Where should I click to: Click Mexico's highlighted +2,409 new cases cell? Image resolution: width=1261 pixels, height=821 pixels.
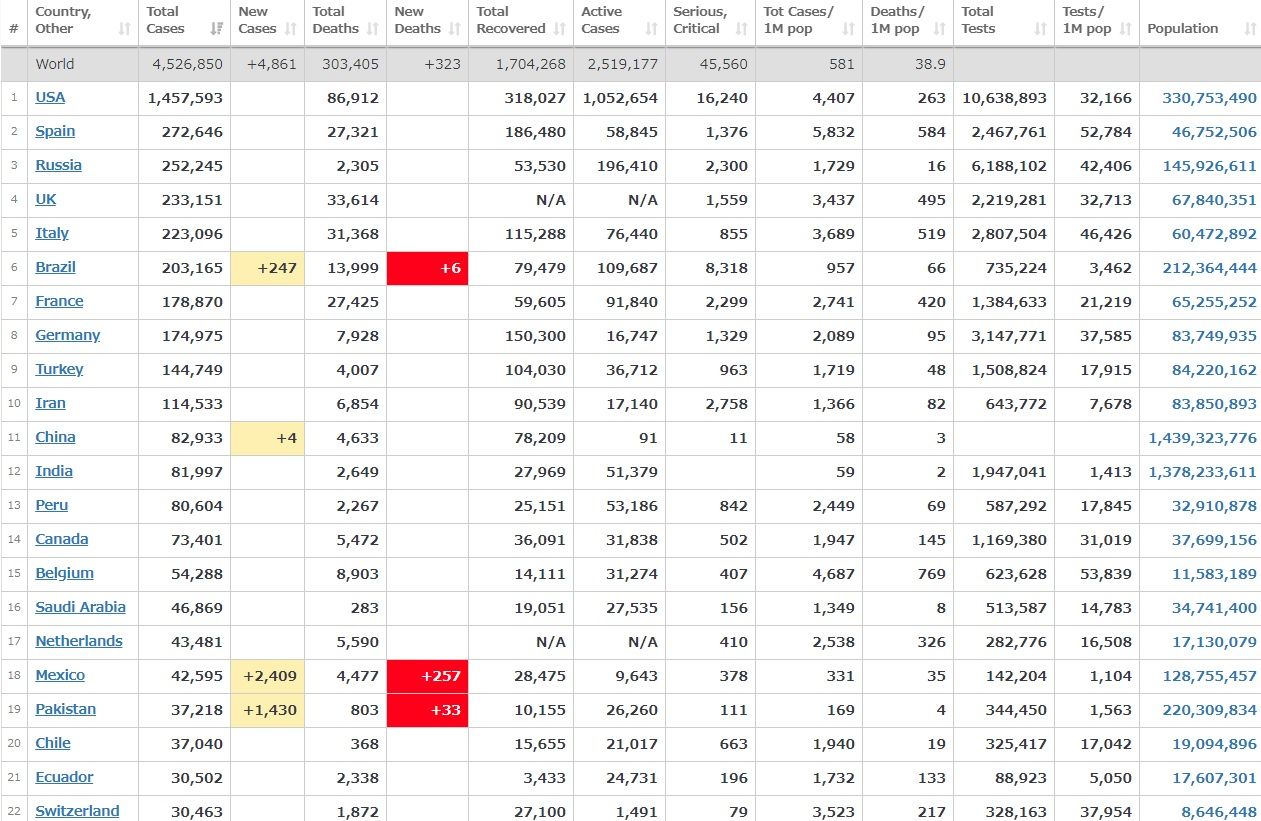[x=267, y=676]
